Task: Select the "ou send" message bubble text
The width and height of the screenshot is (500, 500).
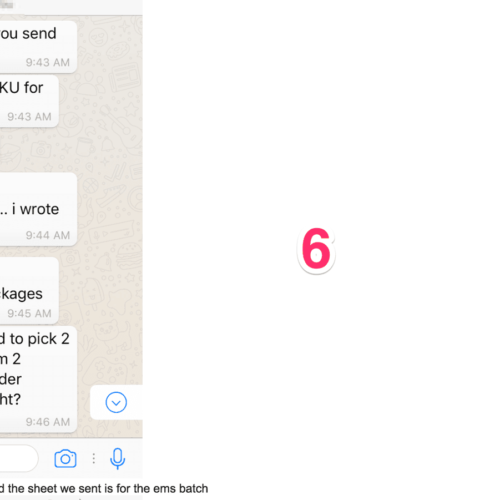Action: pyautogui.click(x=28, y=33)
